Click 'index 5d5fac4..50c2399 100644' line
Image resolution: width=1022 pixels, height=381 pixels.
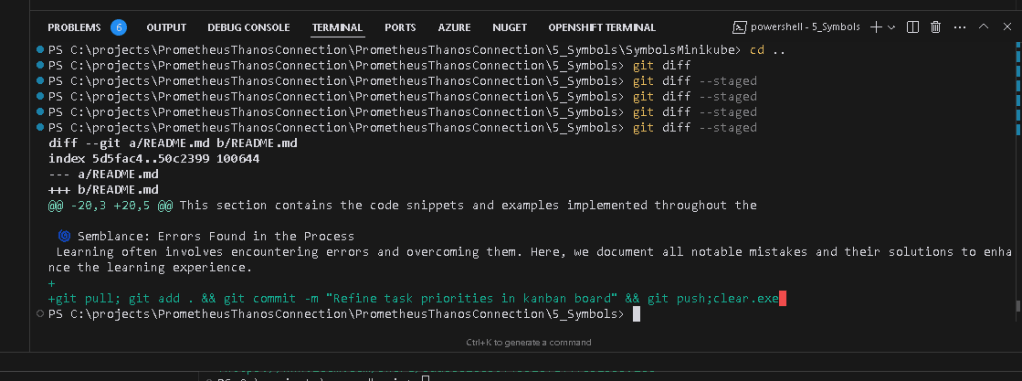154,158
